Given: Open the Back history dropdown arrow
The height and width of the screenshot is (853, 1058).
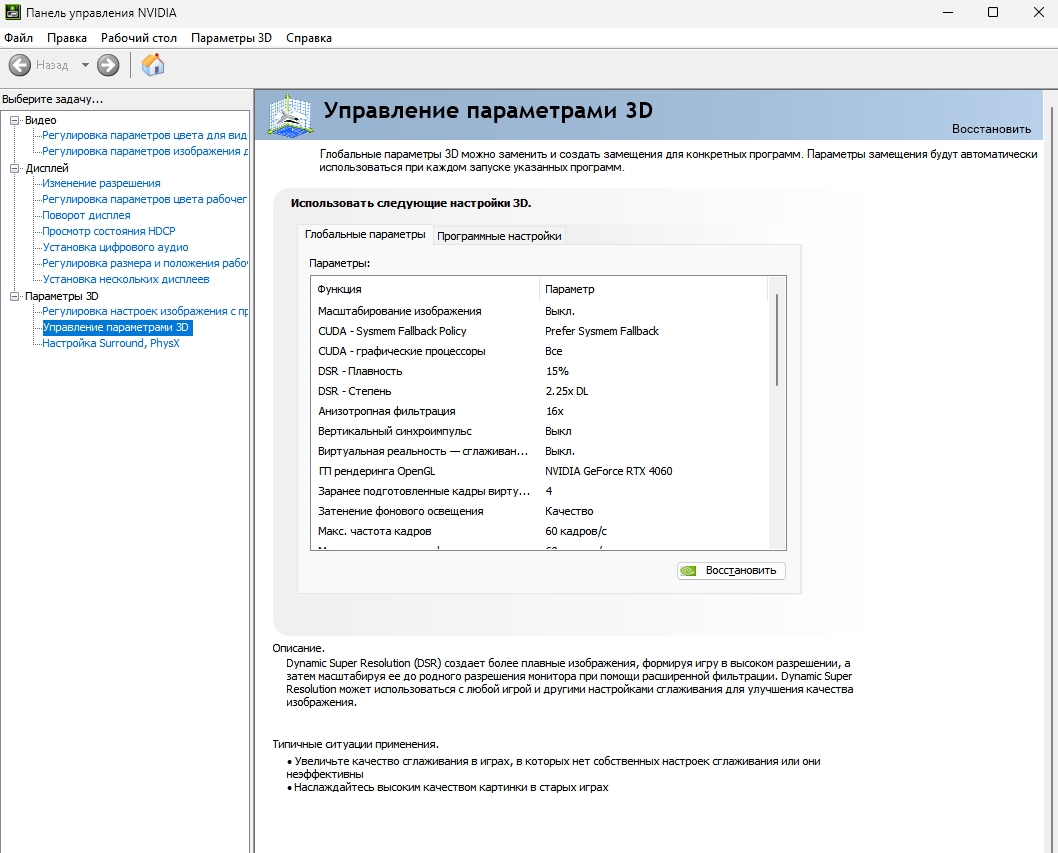Looking at the screenshot, I should 85,65.
